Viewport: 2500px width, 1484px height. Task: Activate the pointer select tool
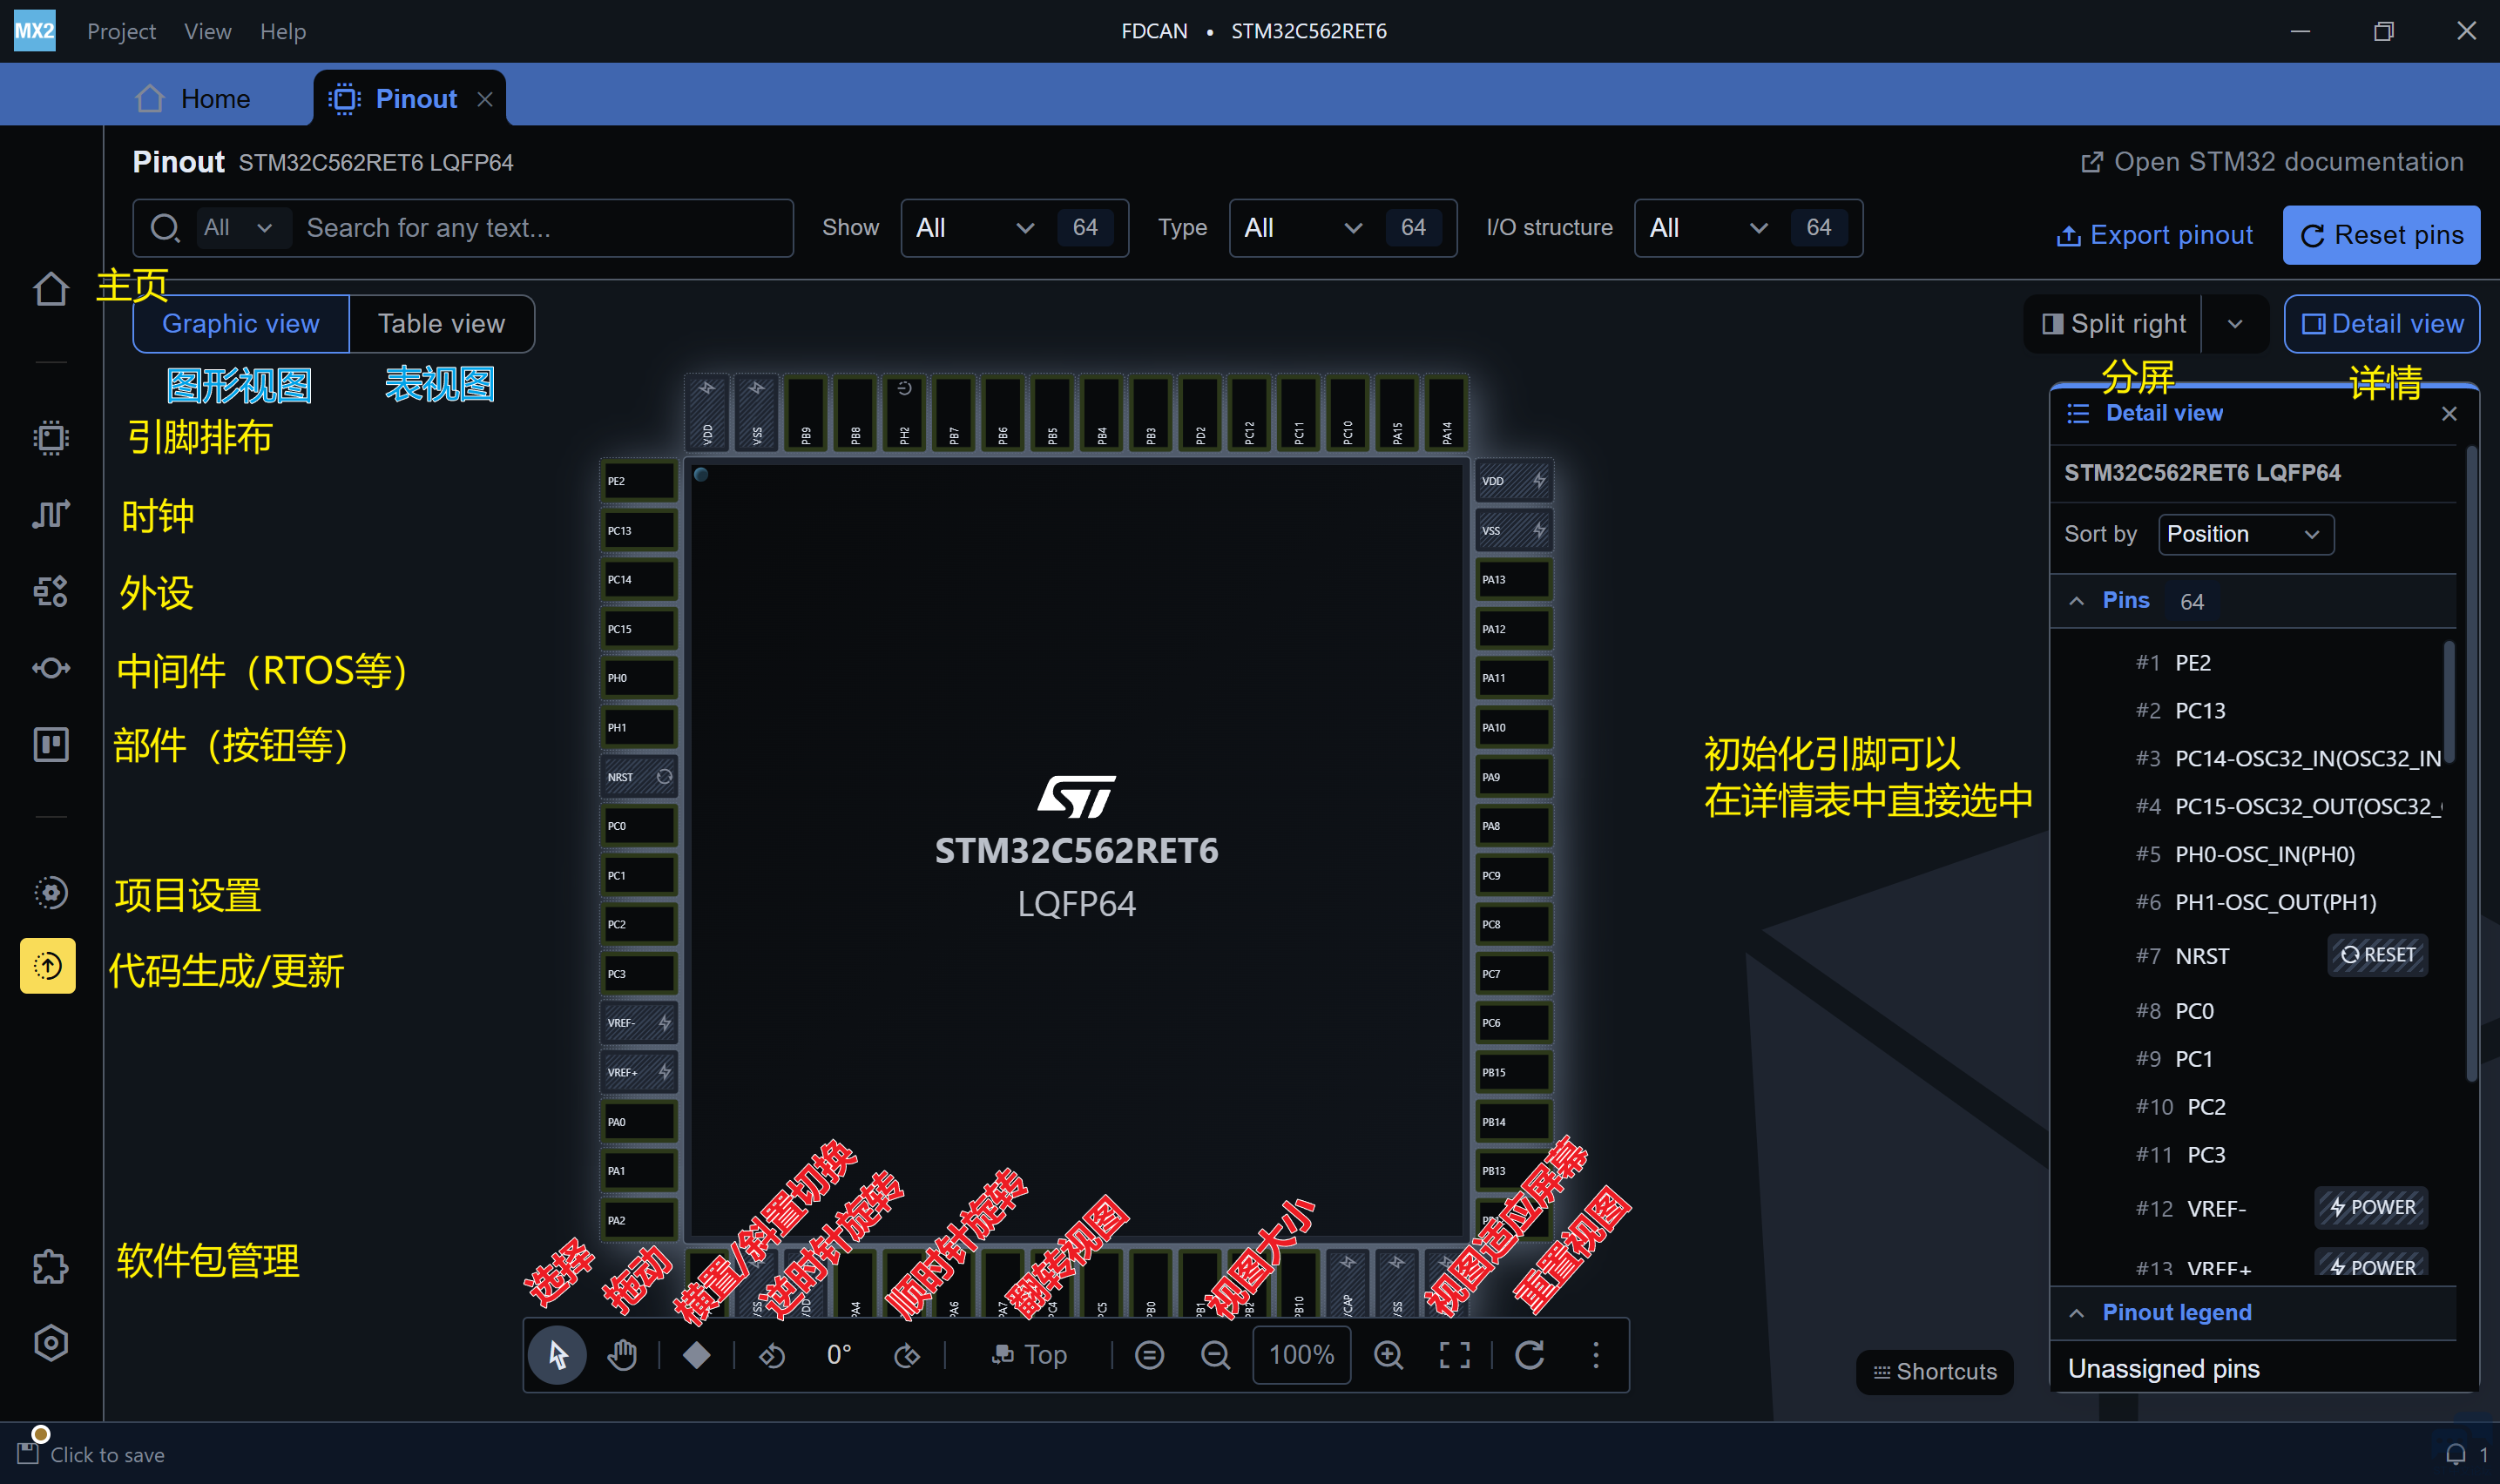point(557,1355)
